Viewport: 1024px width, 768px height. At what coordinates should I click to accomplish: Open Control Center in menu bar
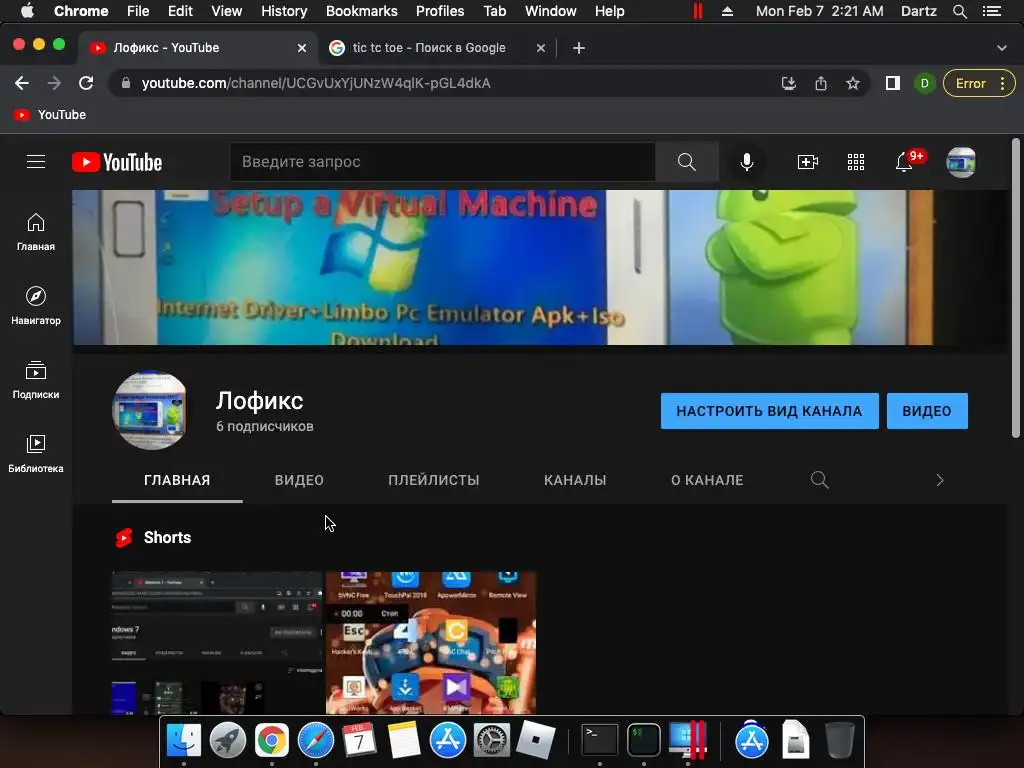[992, 11]
